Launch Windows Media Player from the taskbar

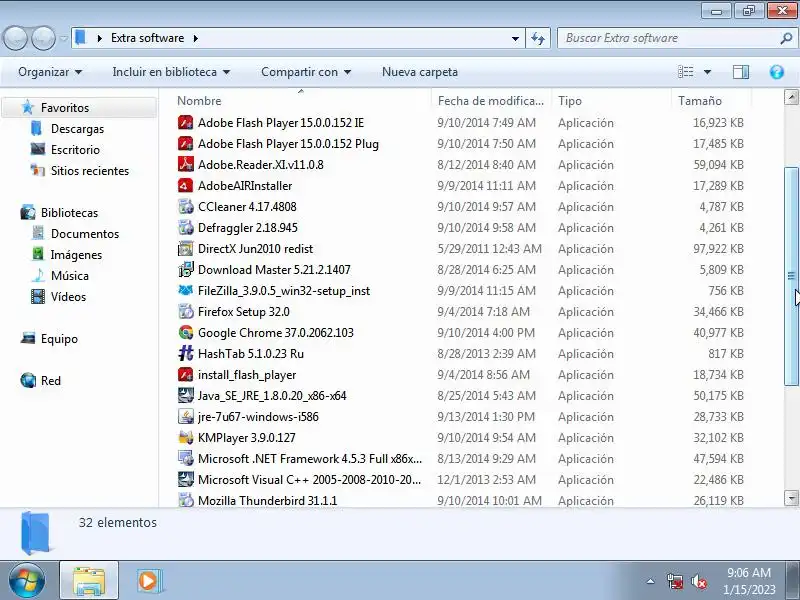(148, 581)
